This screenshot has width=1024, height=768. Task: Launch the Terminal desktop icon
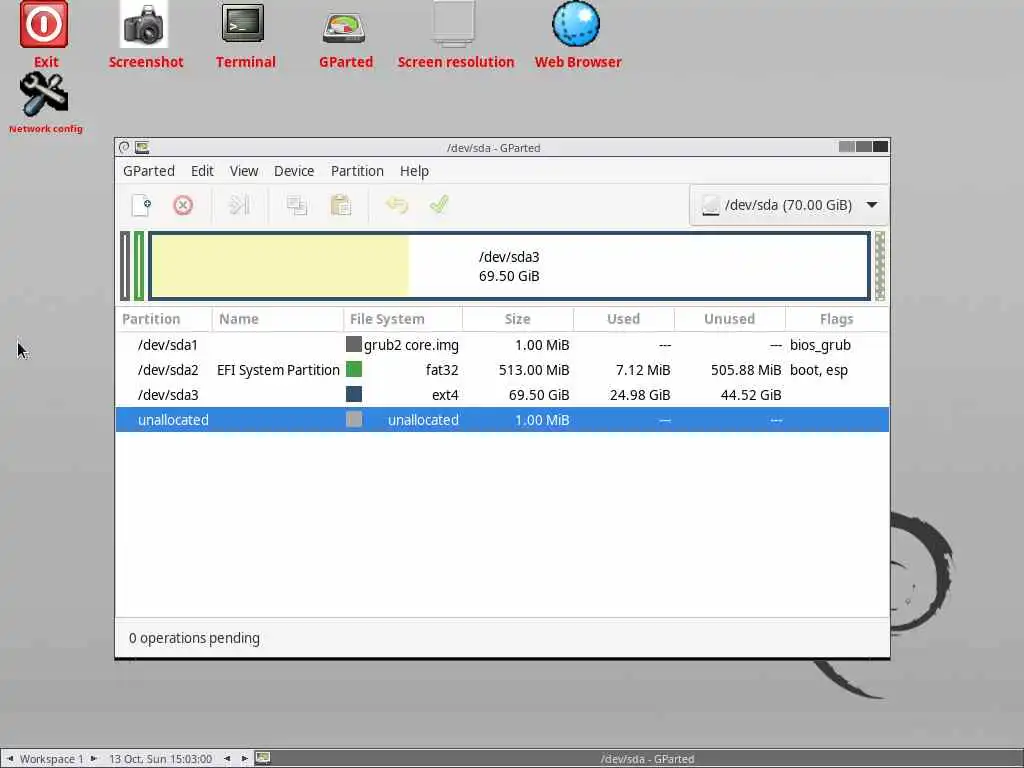[243, 24]
